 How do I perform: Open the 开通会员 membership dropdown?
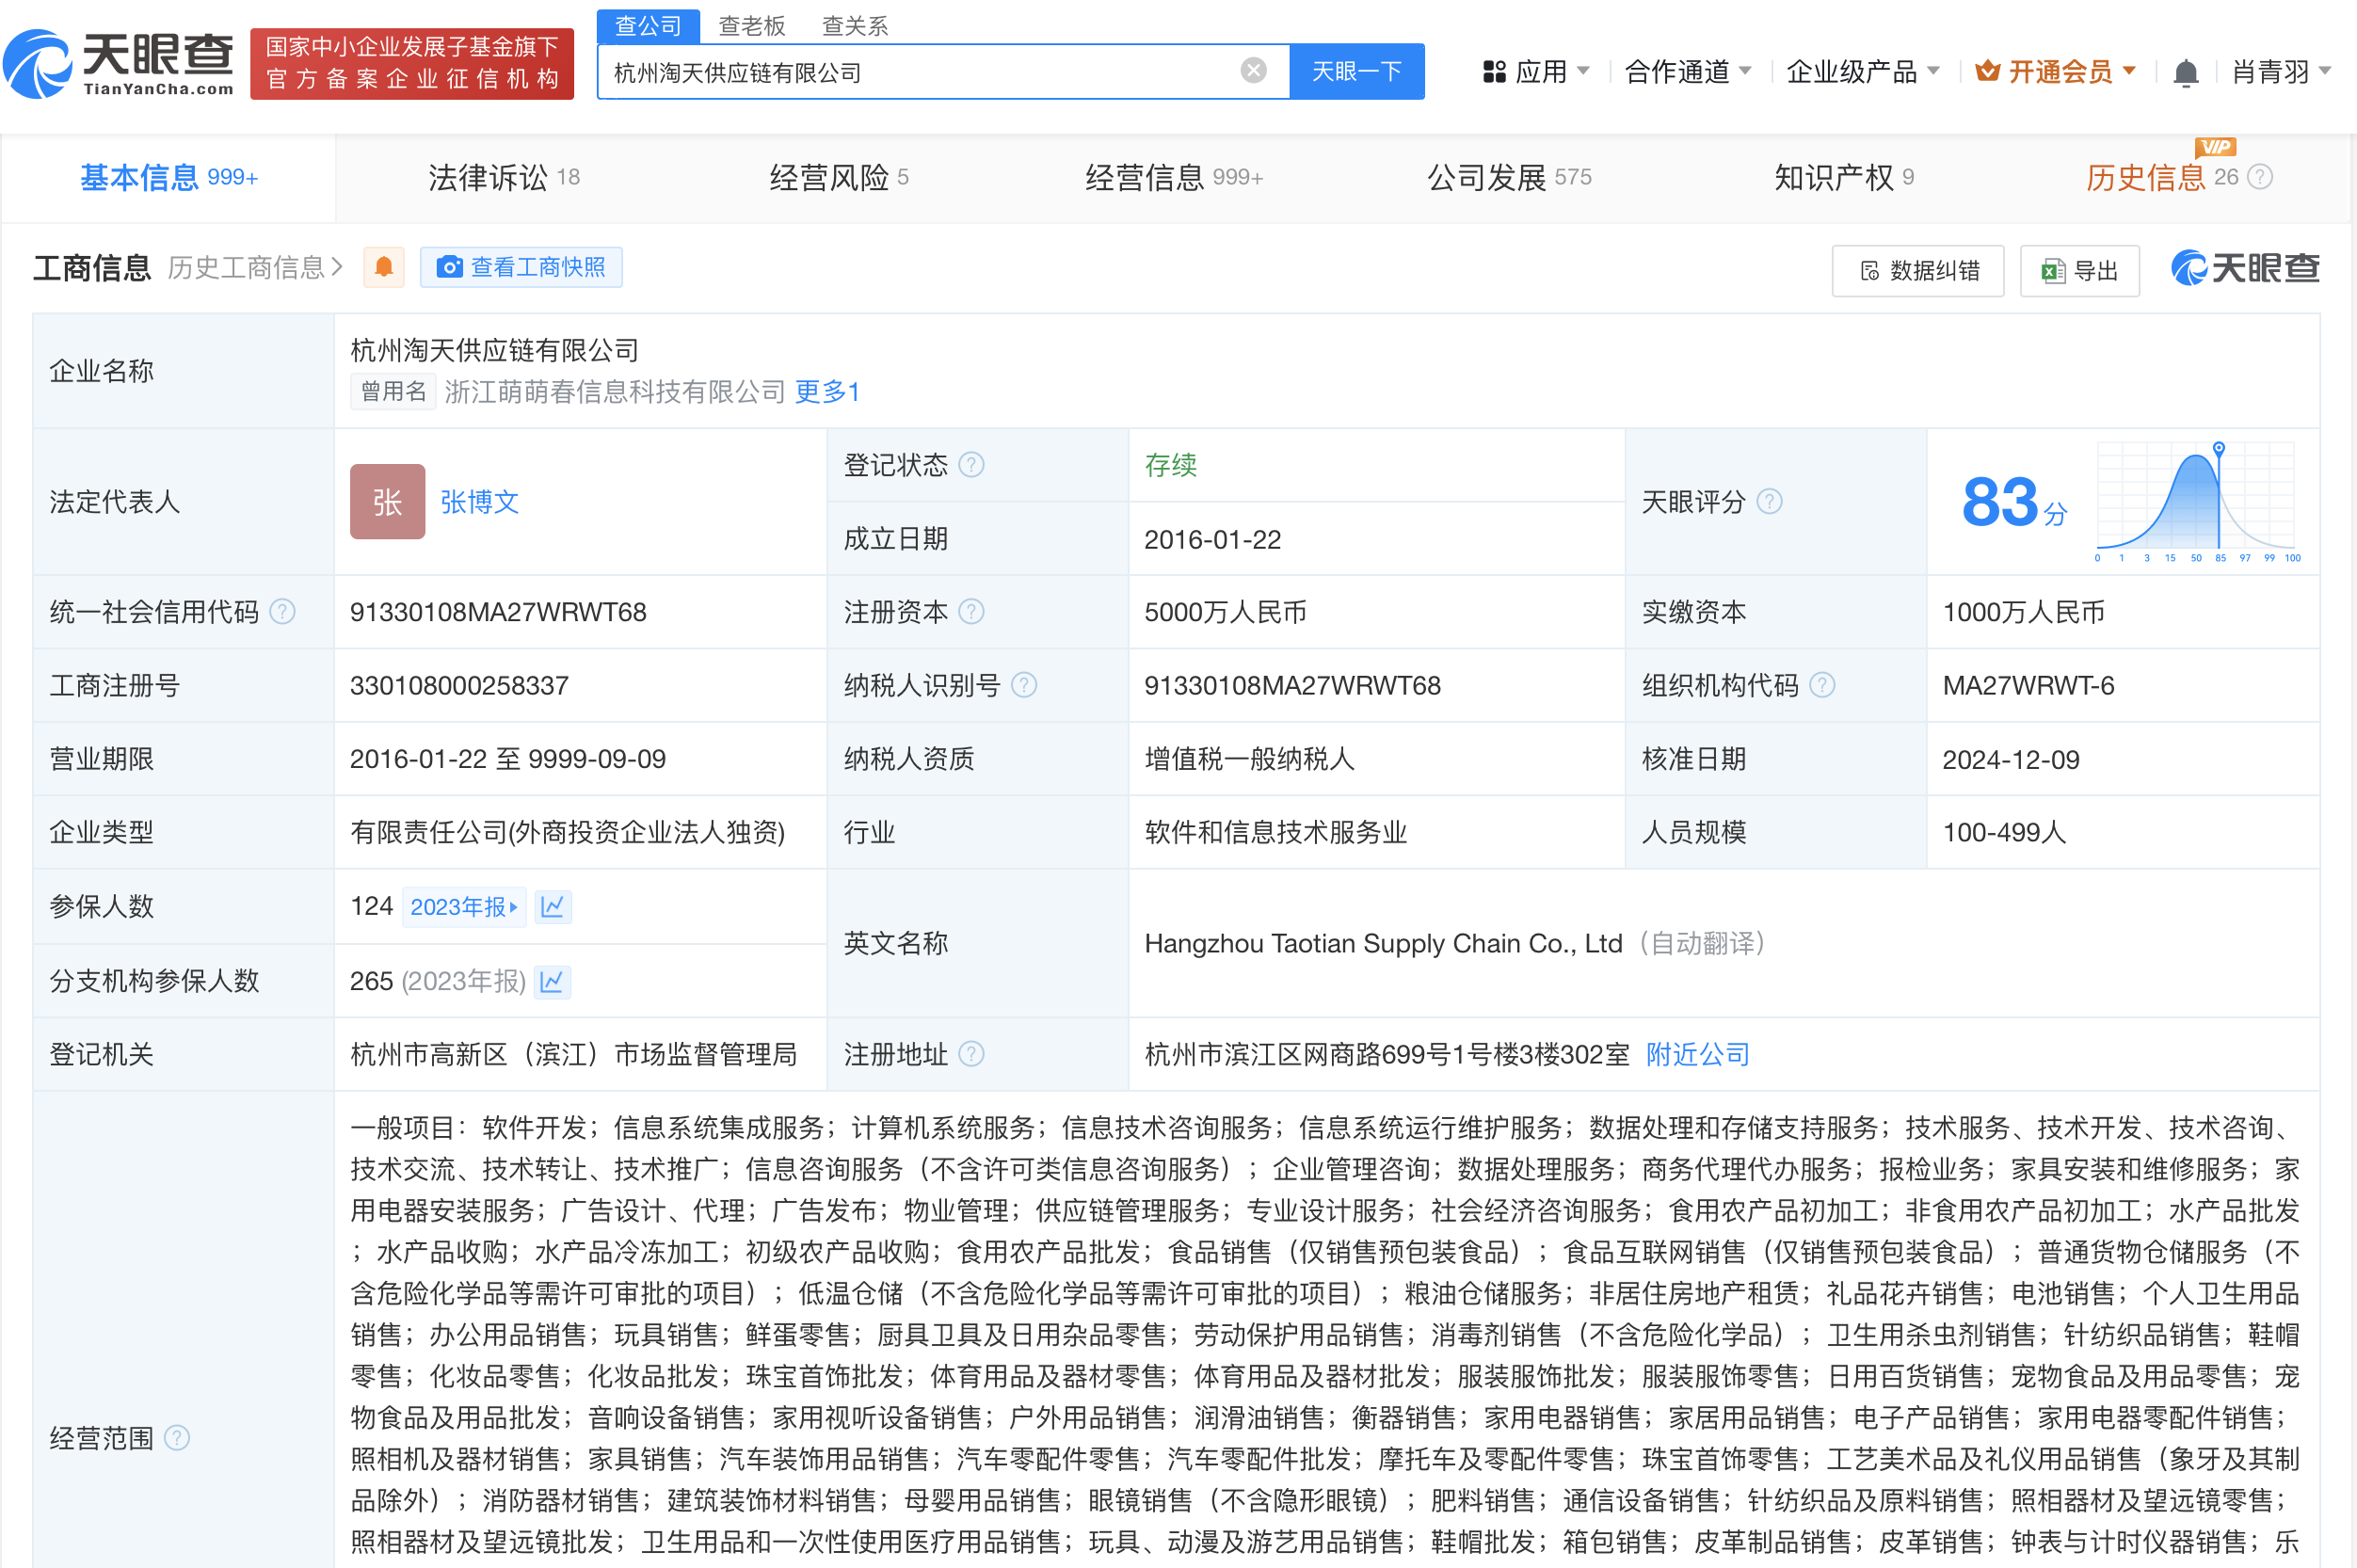[2056, 71]
